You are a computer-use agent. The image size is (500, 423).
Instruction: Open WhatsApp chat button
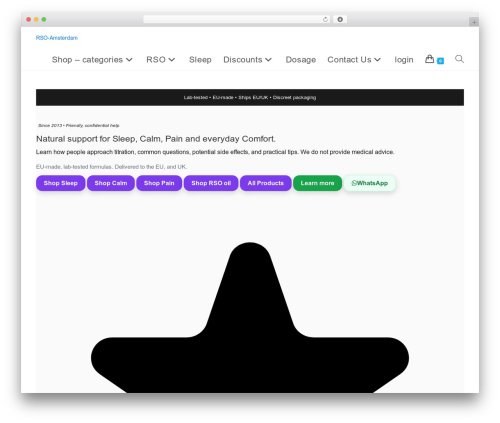[370, 183]
